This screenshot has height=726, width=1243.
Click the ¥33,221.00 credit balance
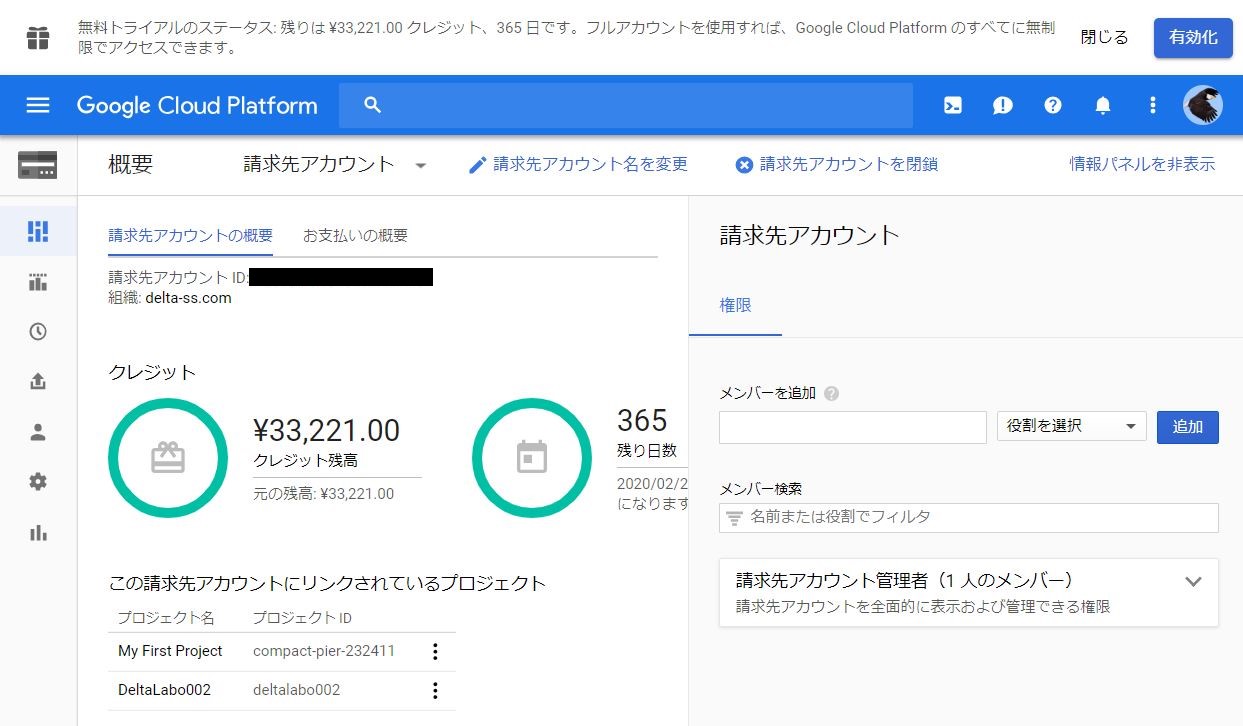click(327, 431)
